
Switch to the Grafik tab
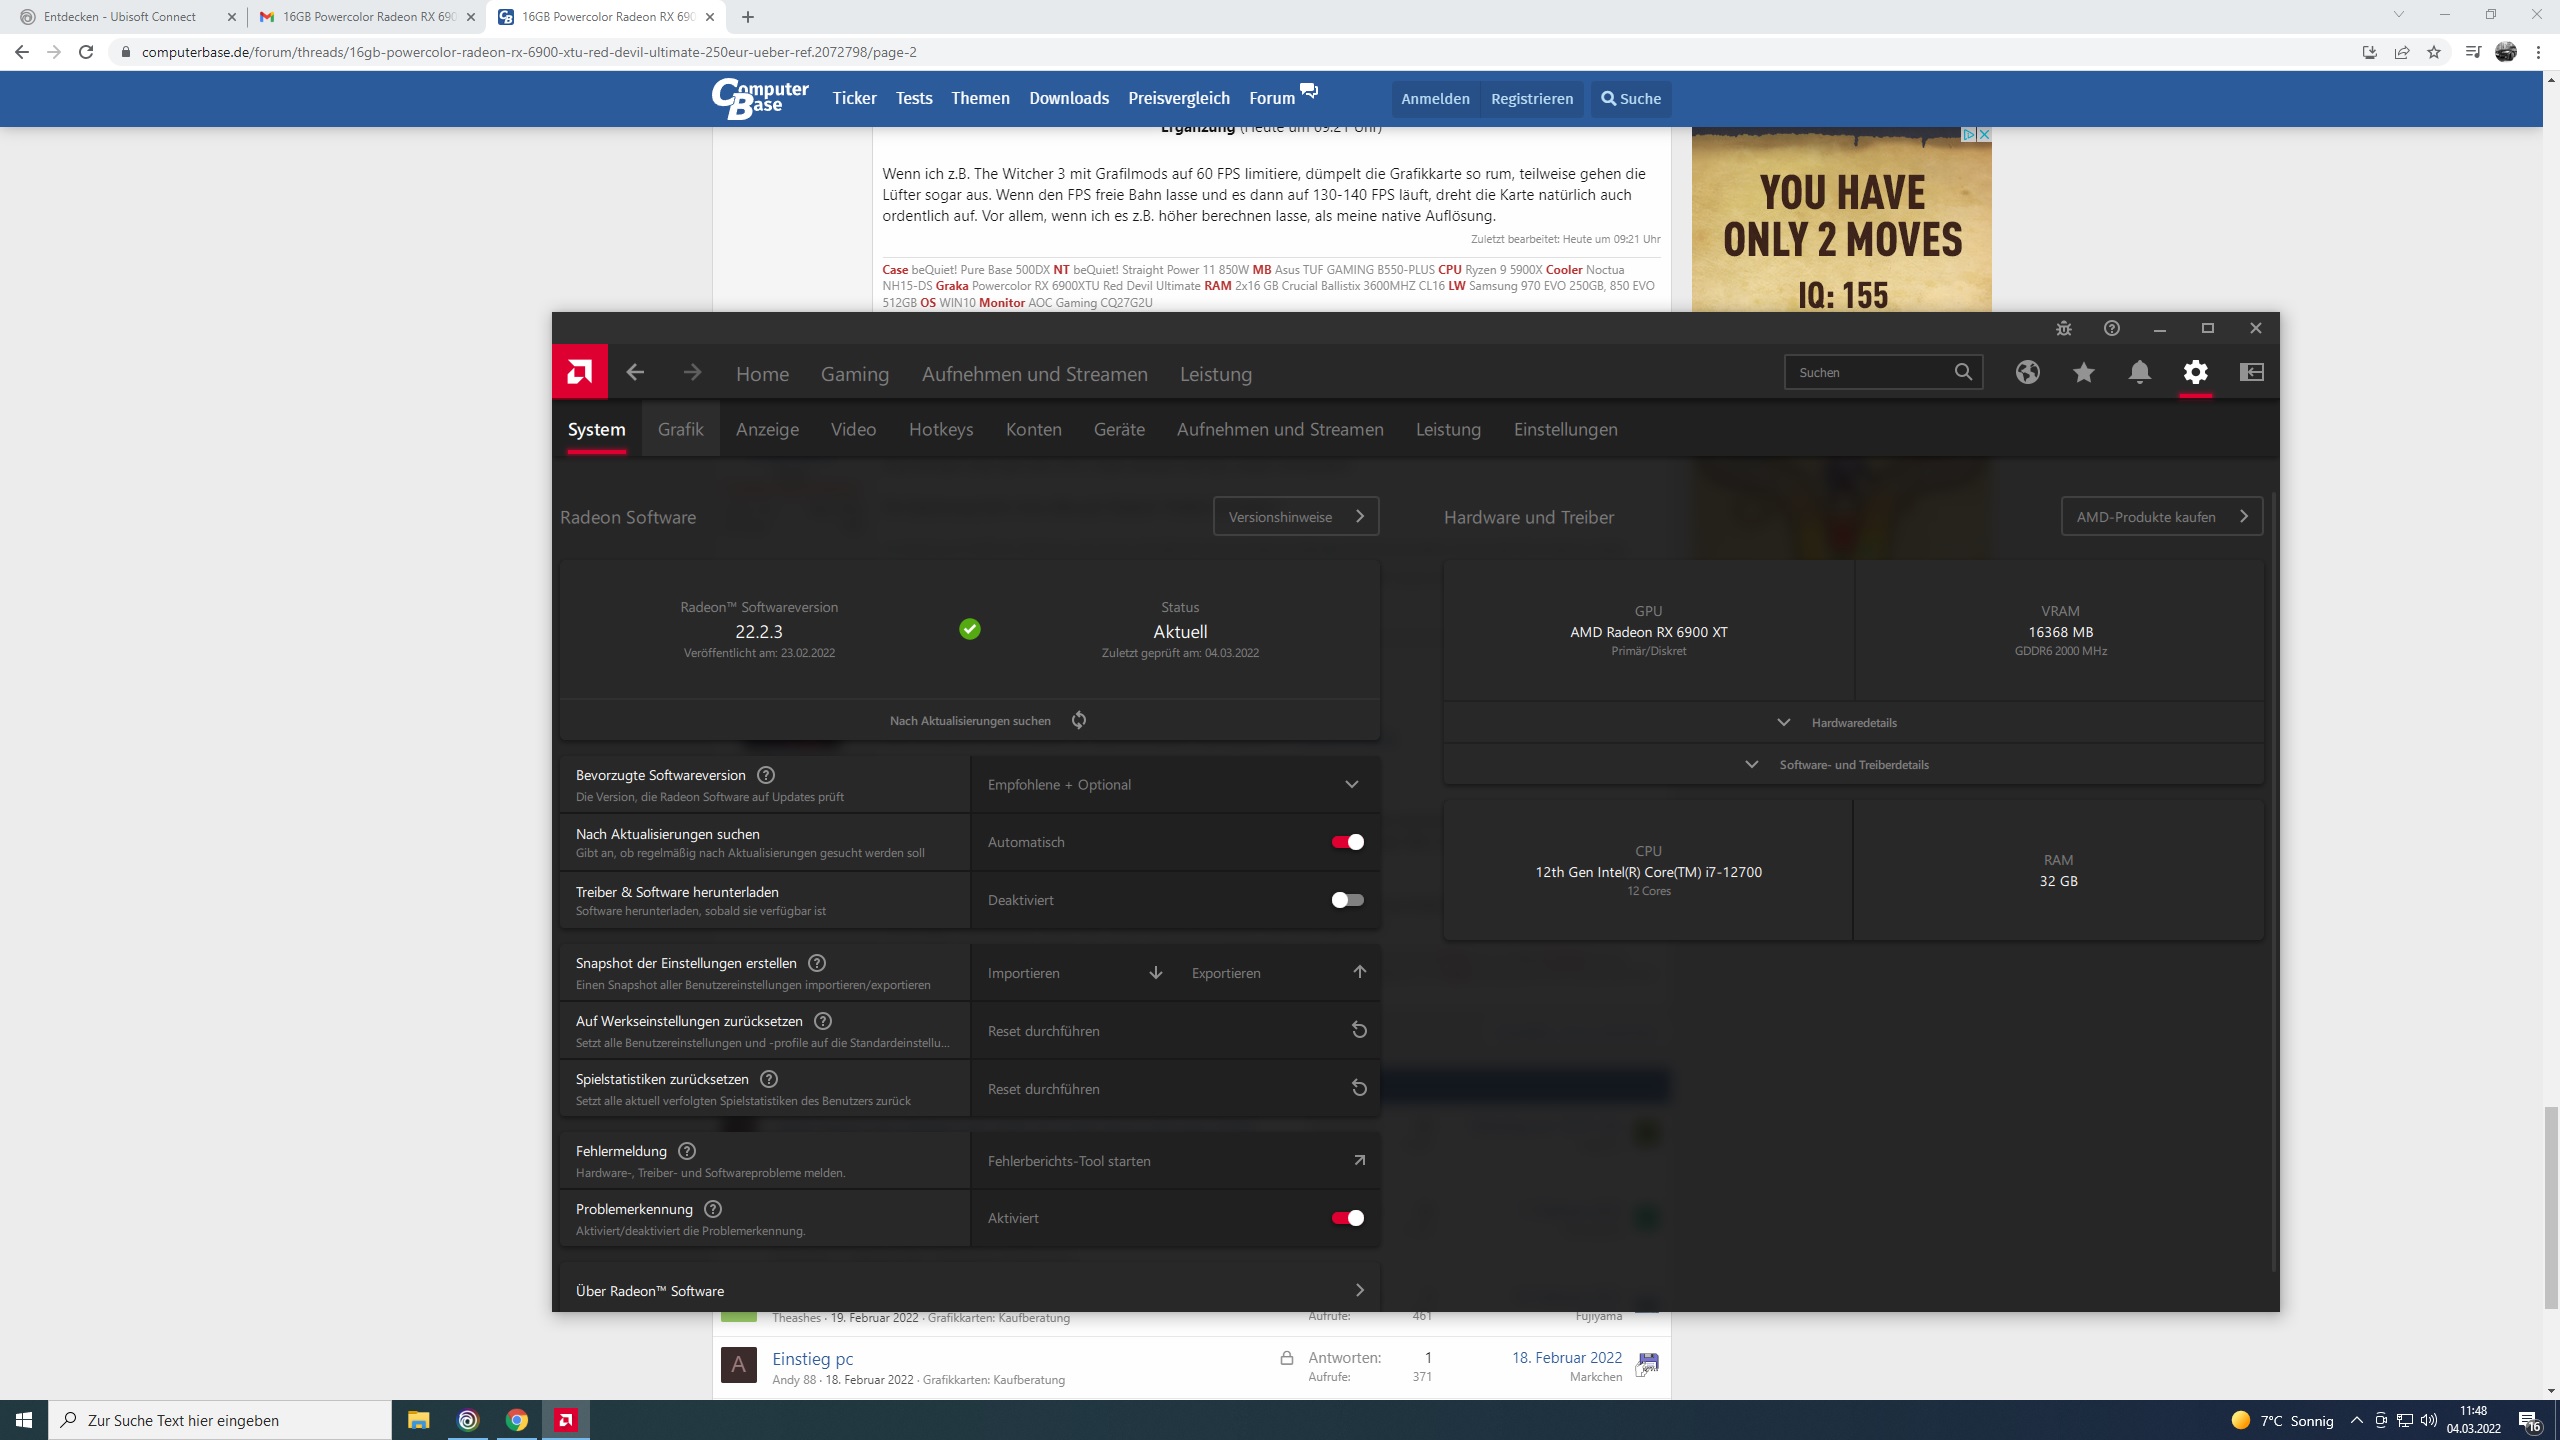coord(680,429)
